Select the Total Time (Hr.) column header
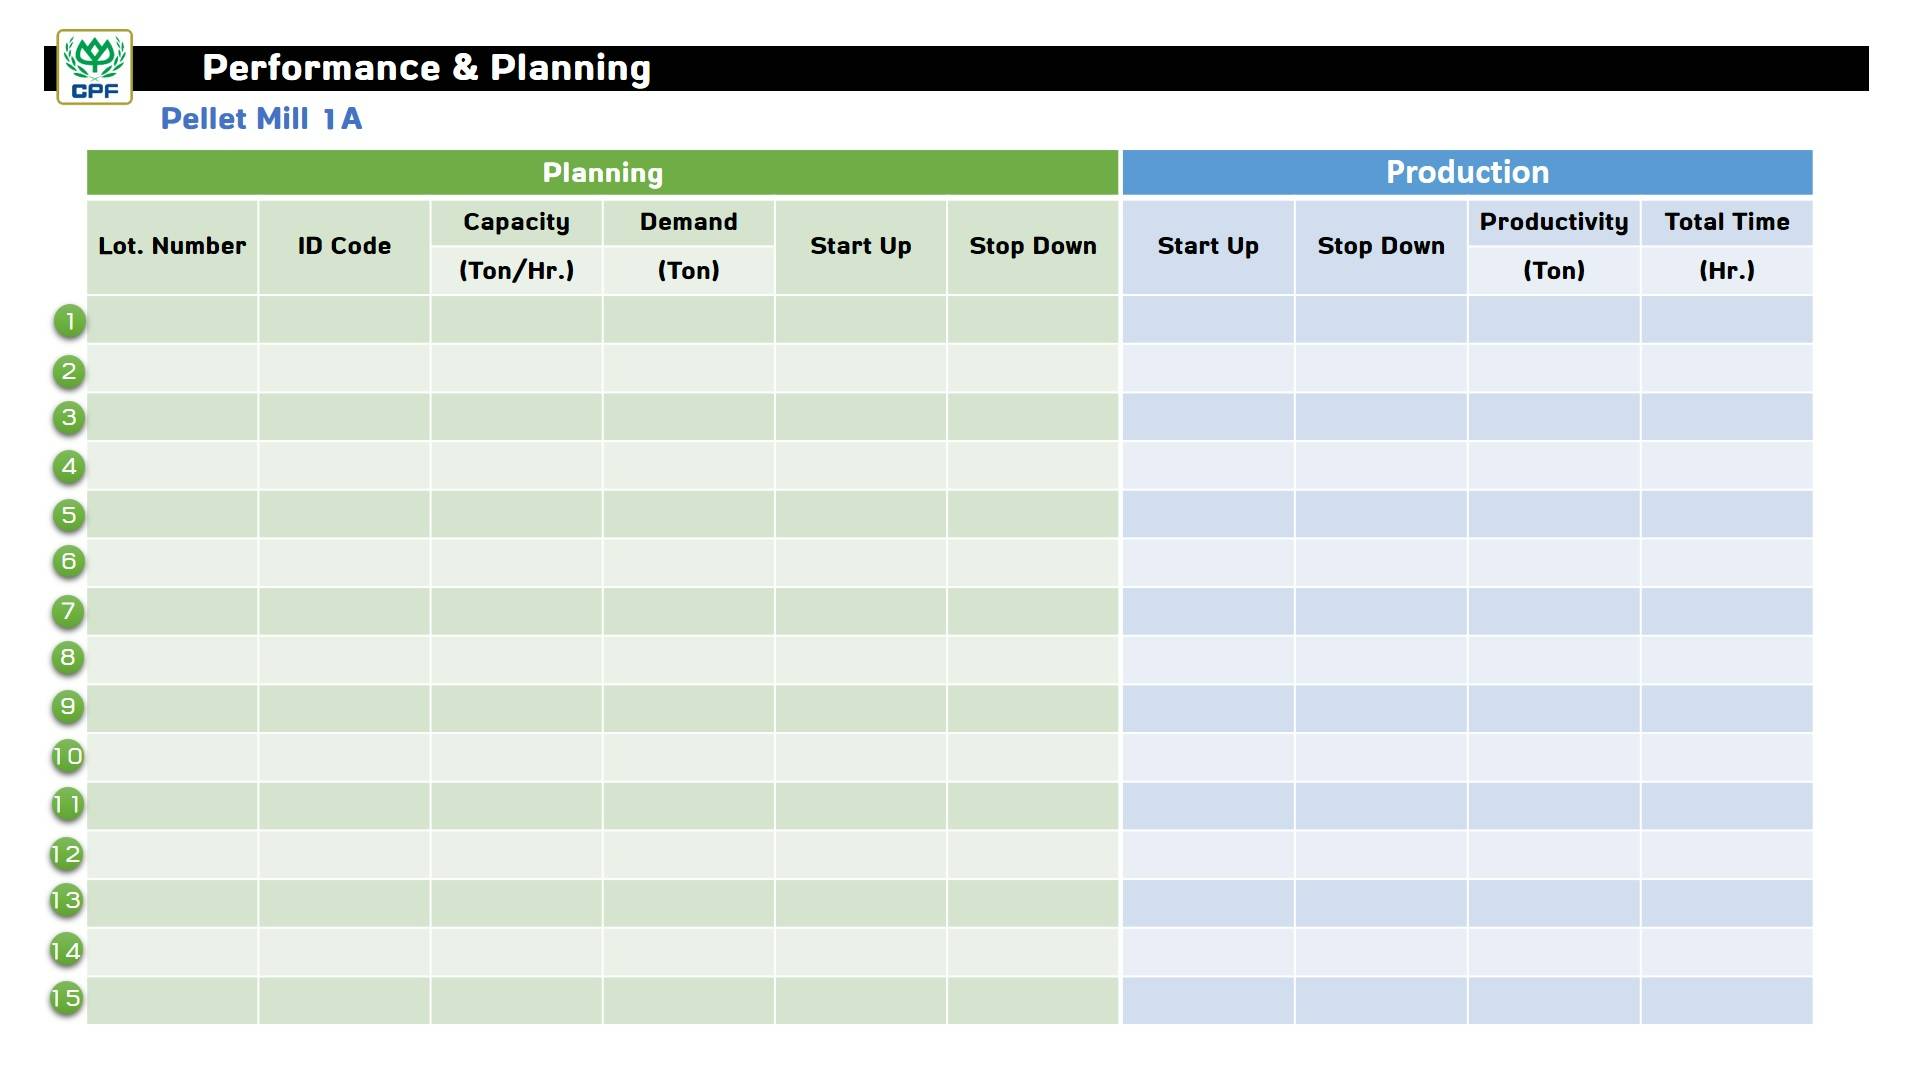Screen dimensions: 1920x1080 (x=1727, y=246)
